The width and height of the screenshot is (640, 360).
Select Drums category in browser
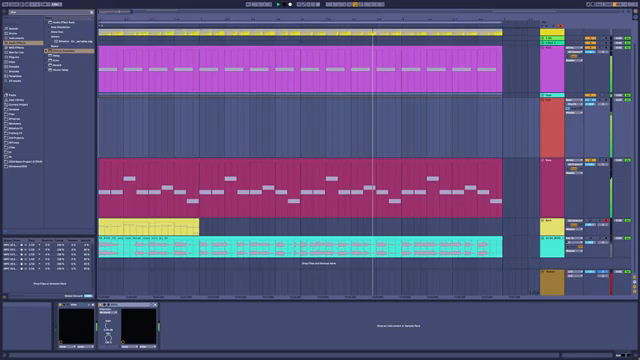tap(13, 33)
